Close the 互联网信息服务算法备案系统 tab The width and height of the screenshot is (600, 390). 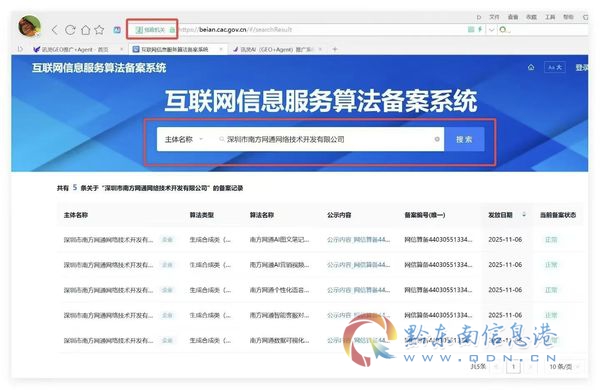[x=221, y=49]
